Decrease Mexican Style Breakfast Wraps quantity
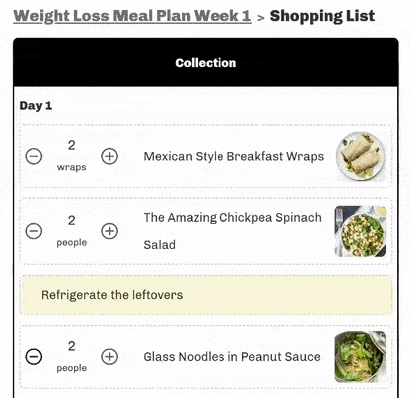The image size is (410, 398). point(34,156)
